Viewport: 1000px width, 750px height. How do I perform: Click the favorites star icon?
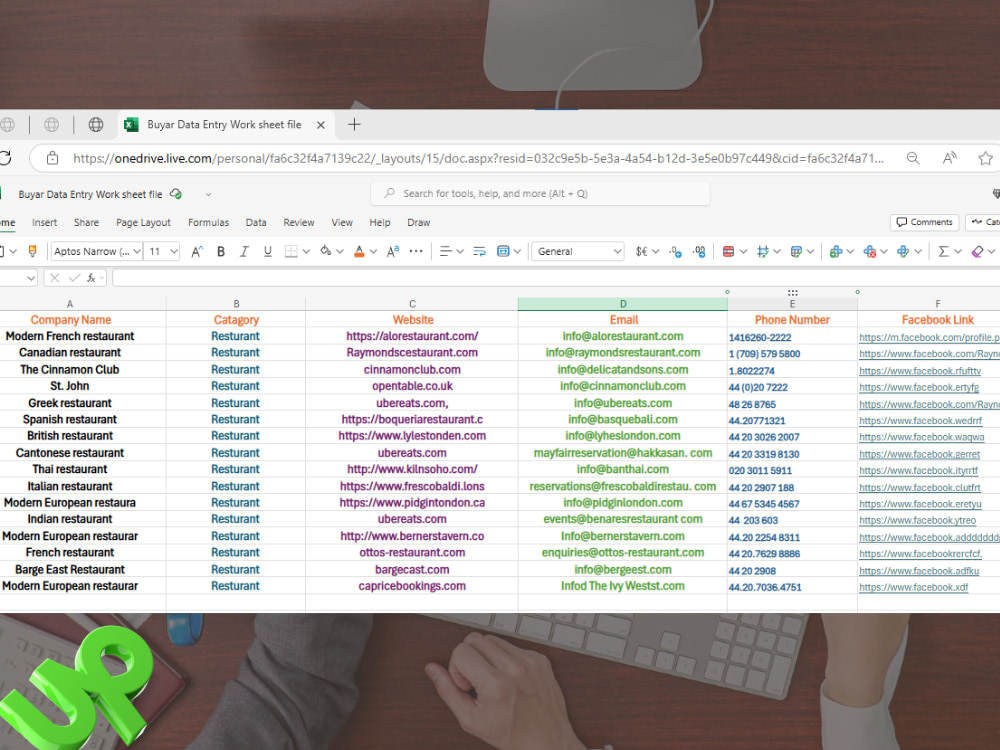(x=985, y=158)
